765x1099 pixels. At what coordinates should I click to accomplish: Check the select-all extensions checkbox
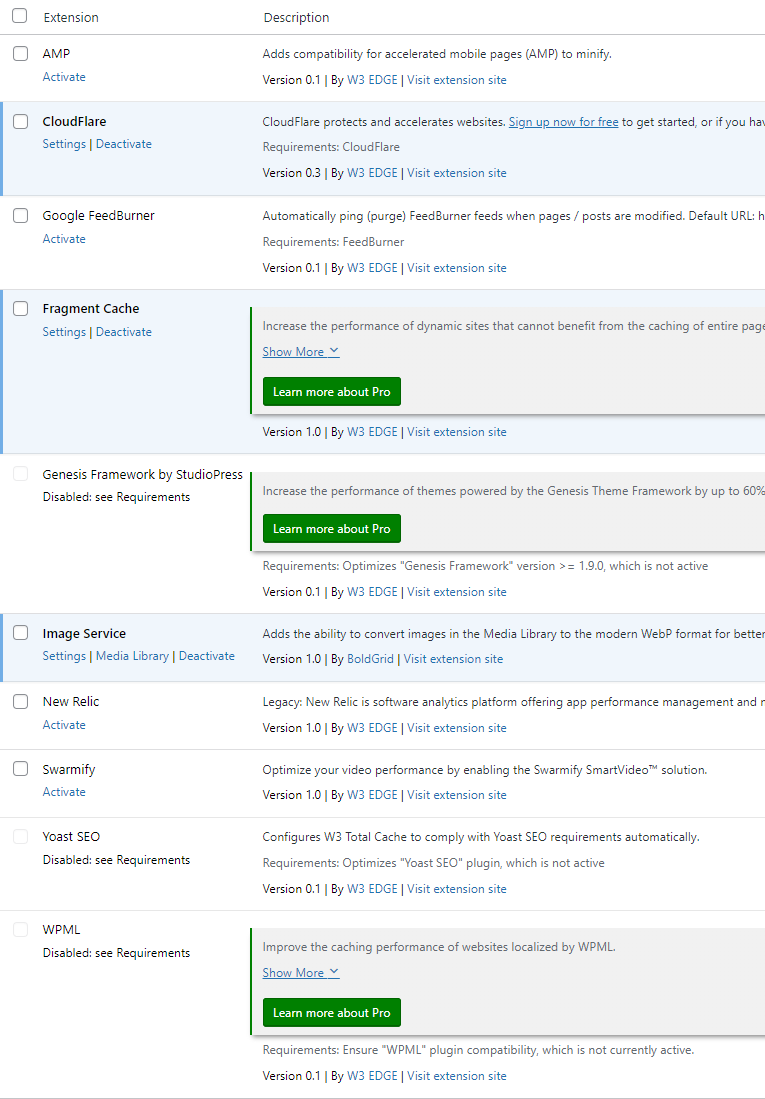point(20,16)
